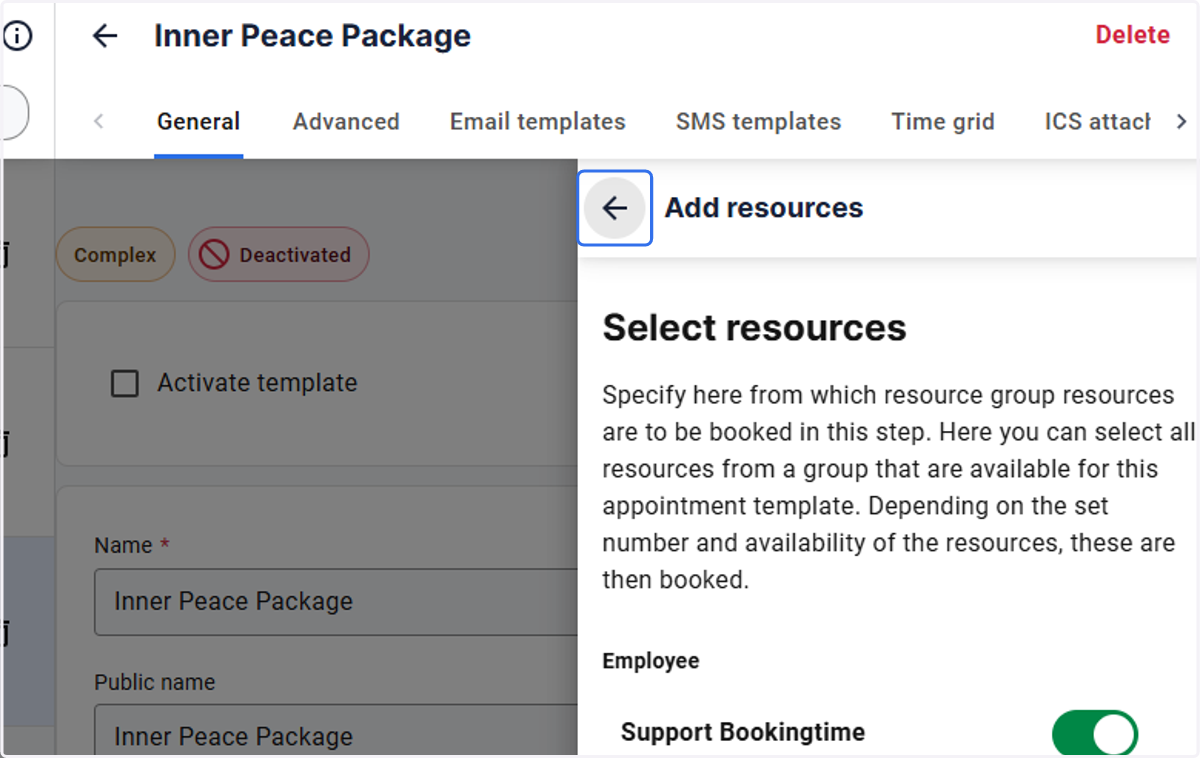Click the back arrow in Add resources panel
Screen dimensions: 1200x758
coord(615,208)
